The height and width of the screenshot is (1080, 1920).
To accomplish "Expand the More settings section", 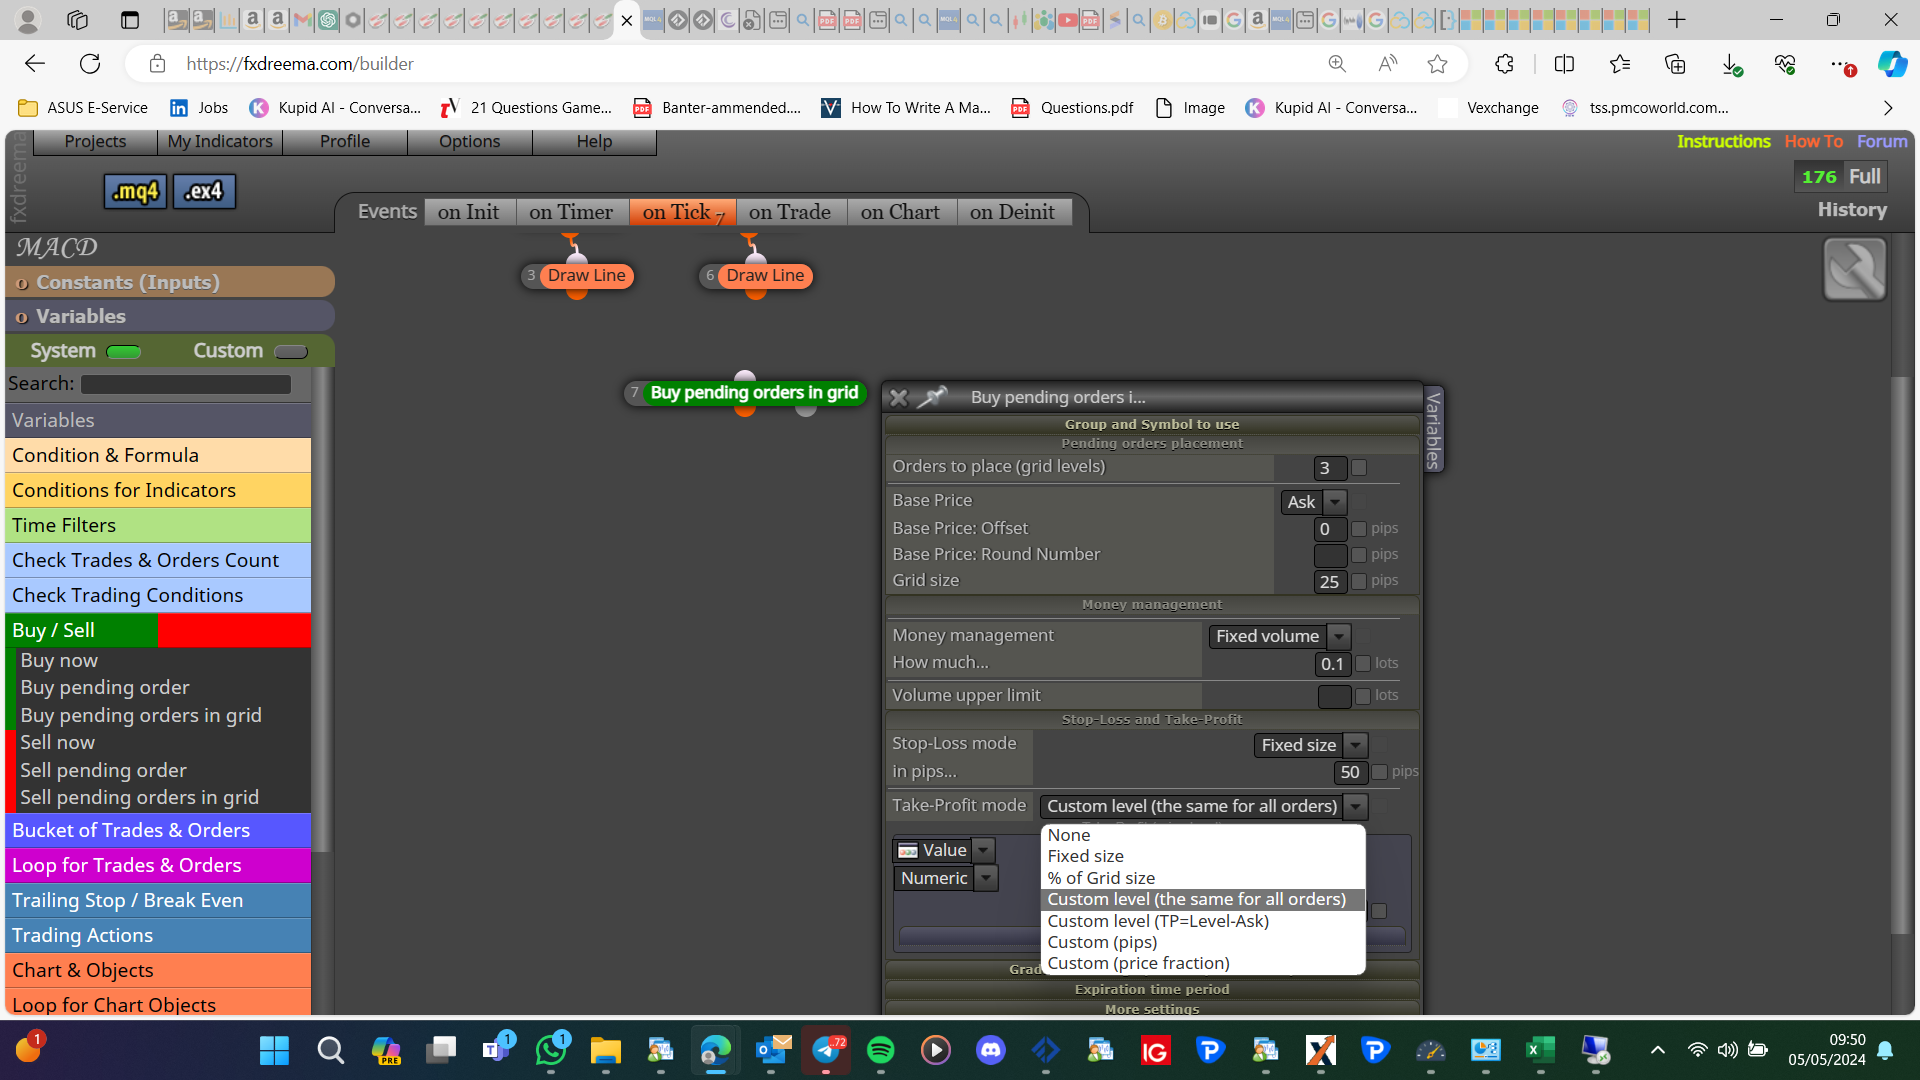I will tap(1152, 1008).
